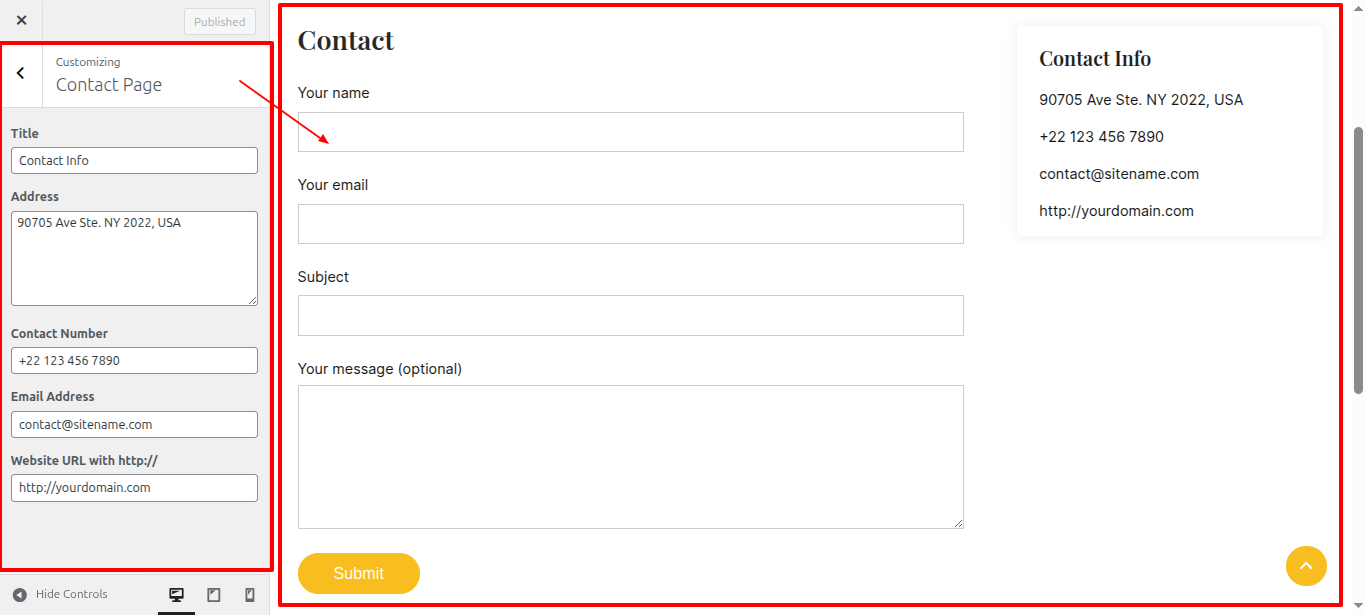Select the Website URL input field
Viewport: 1366px width, 615px height.
134,488
